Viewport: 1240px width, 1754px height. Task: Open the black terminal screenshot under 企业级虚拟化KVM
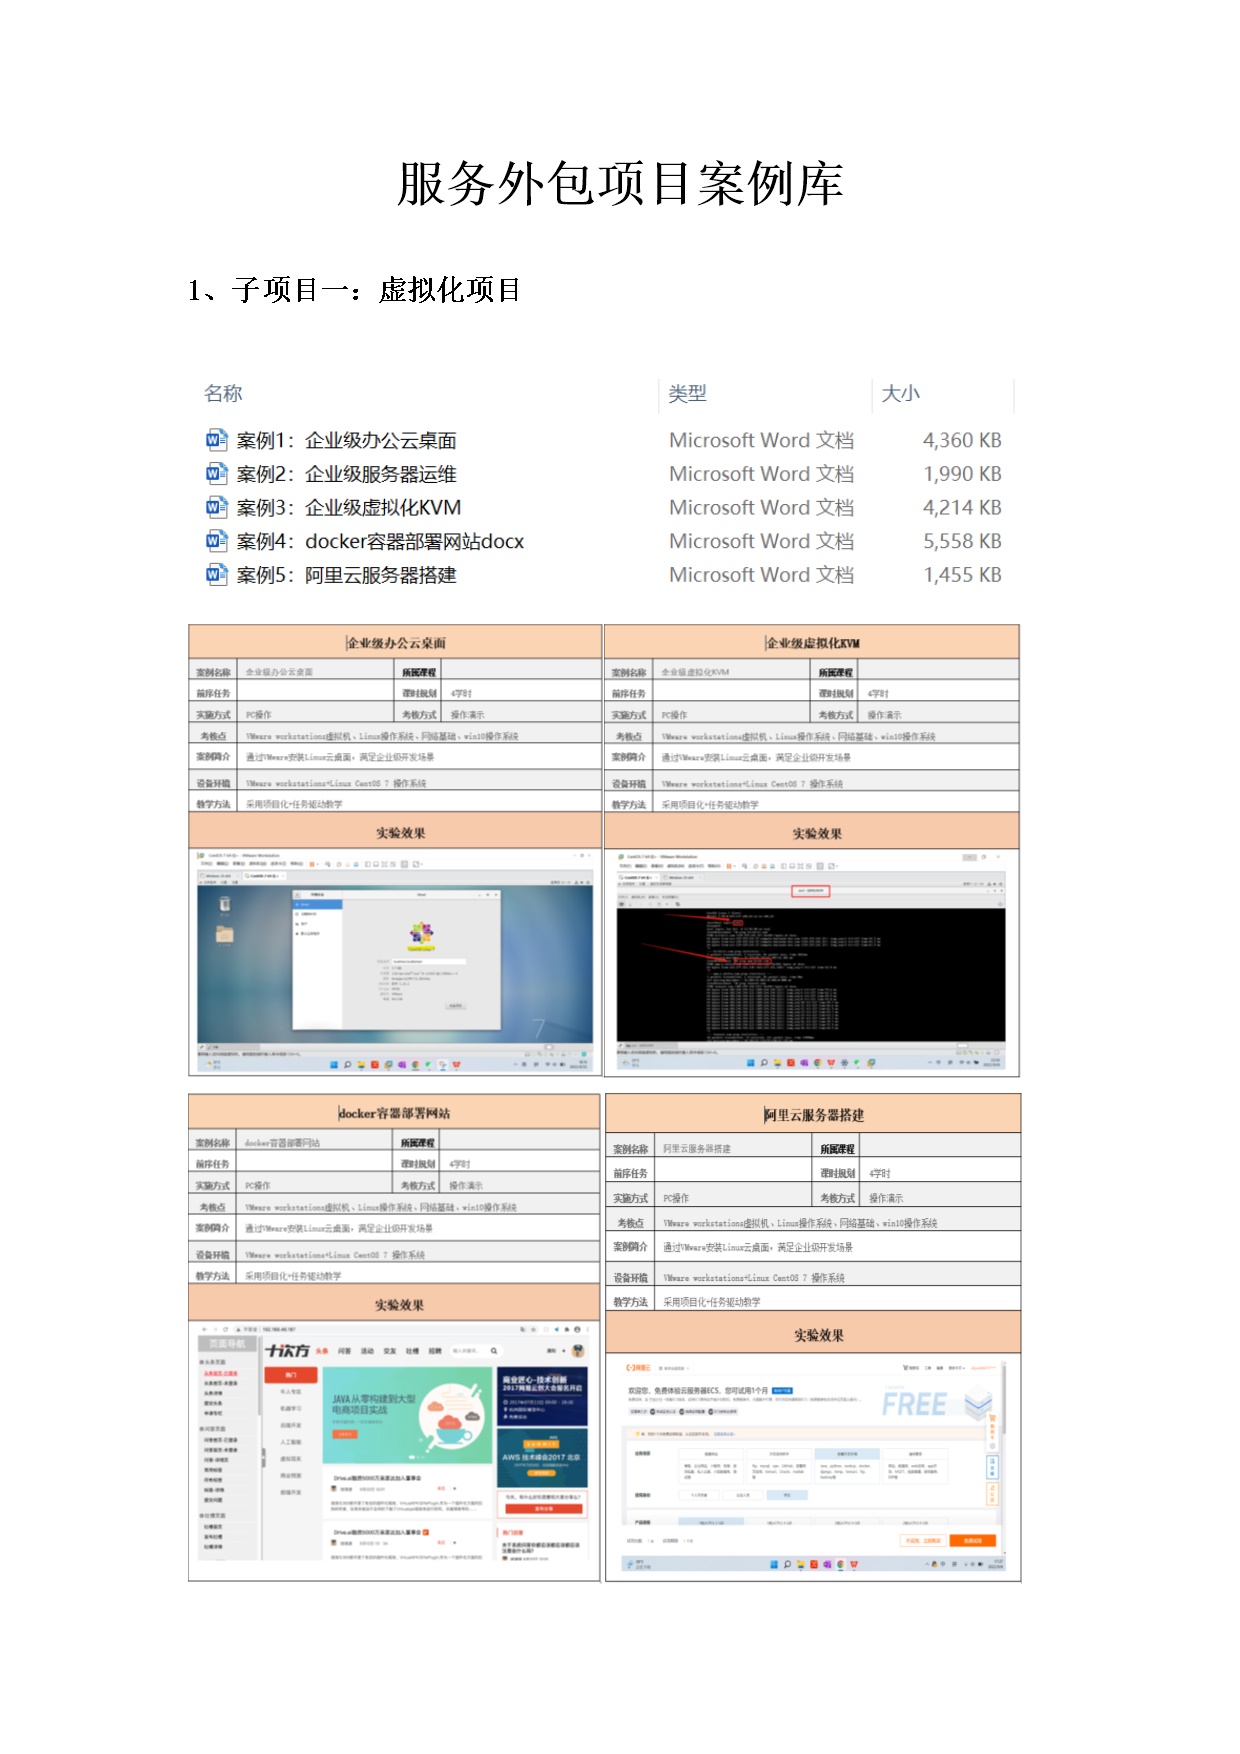[x=811, y=962]
